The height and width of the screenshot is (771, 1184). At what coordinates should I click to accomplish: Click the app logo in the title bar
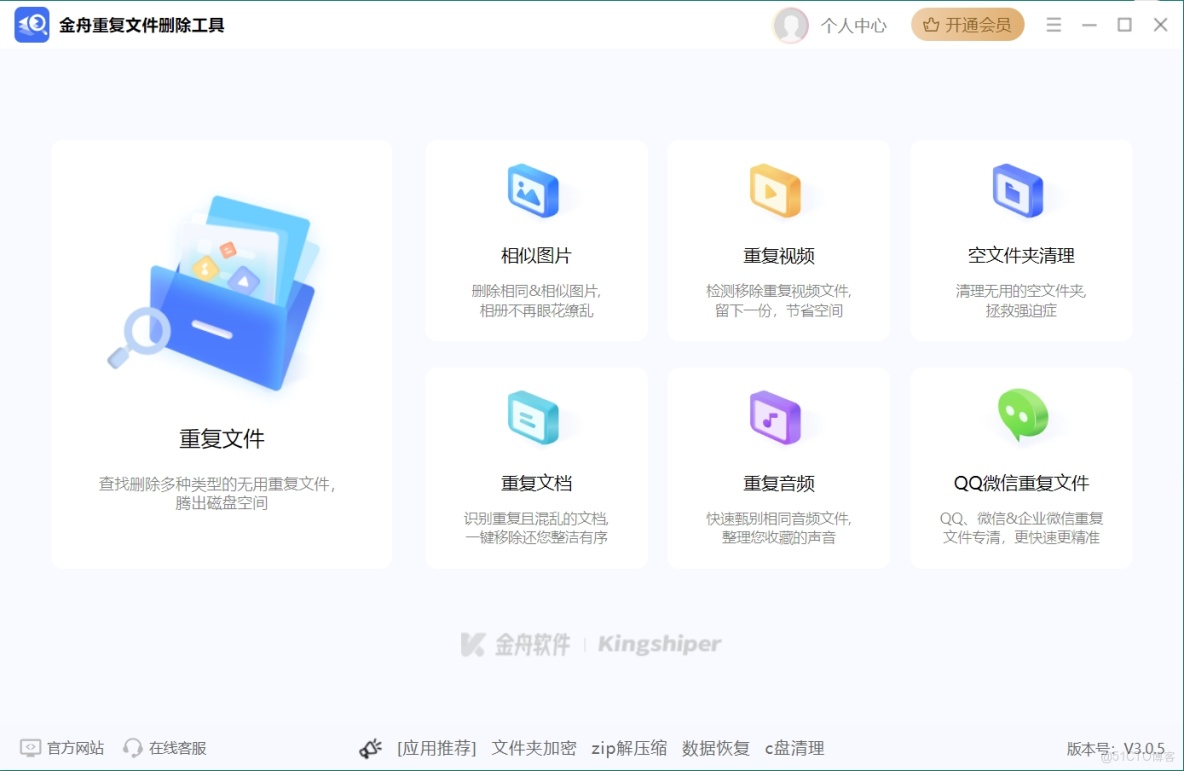click(31, 24)
